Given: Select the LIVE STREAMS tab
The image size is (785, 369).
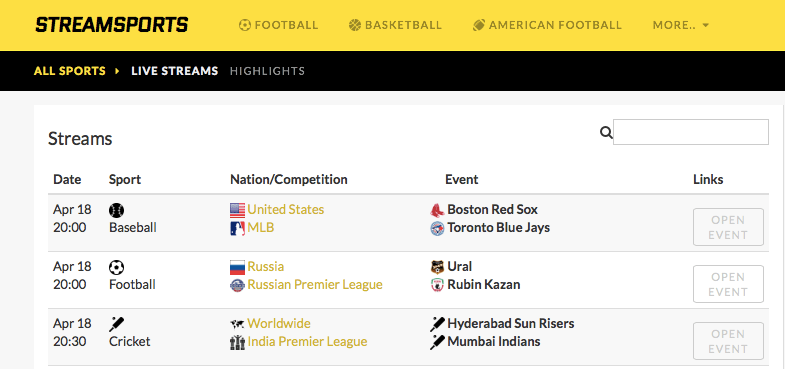Looking at the screenshot, I should (x=175, y=71).
